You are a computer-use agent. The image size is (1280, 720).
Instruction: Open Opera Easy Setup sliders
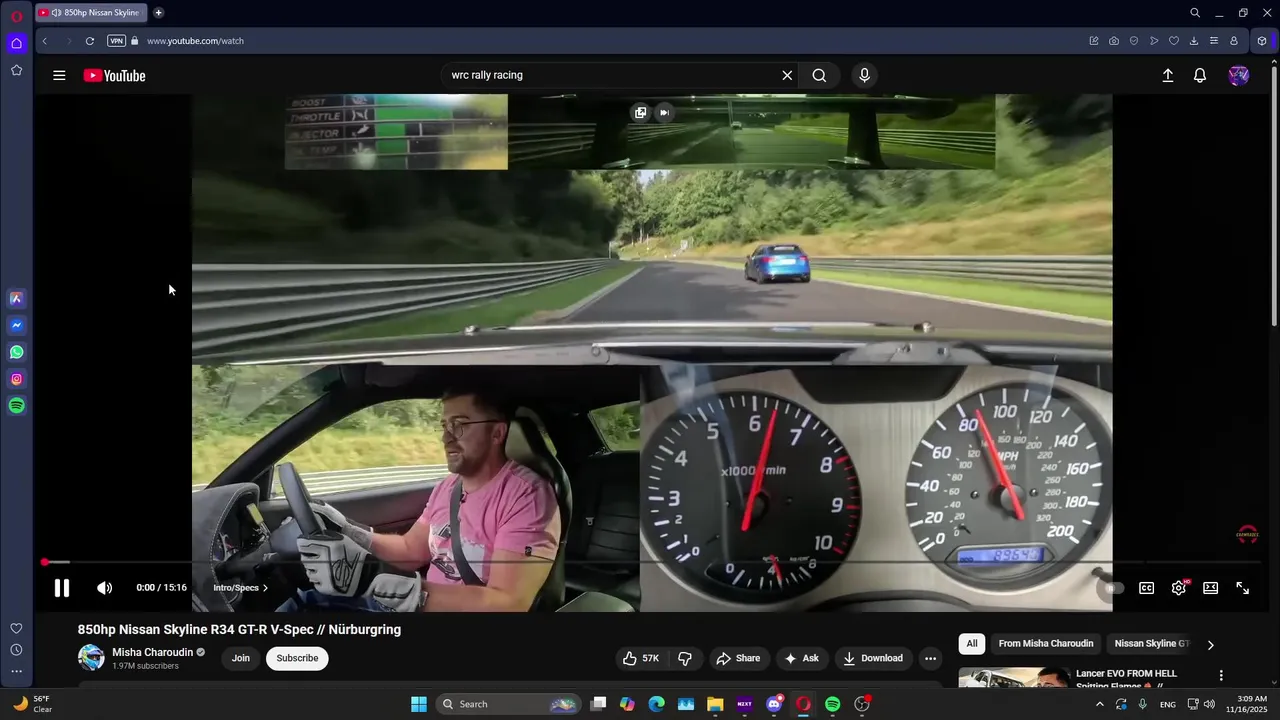(1214, 41)
